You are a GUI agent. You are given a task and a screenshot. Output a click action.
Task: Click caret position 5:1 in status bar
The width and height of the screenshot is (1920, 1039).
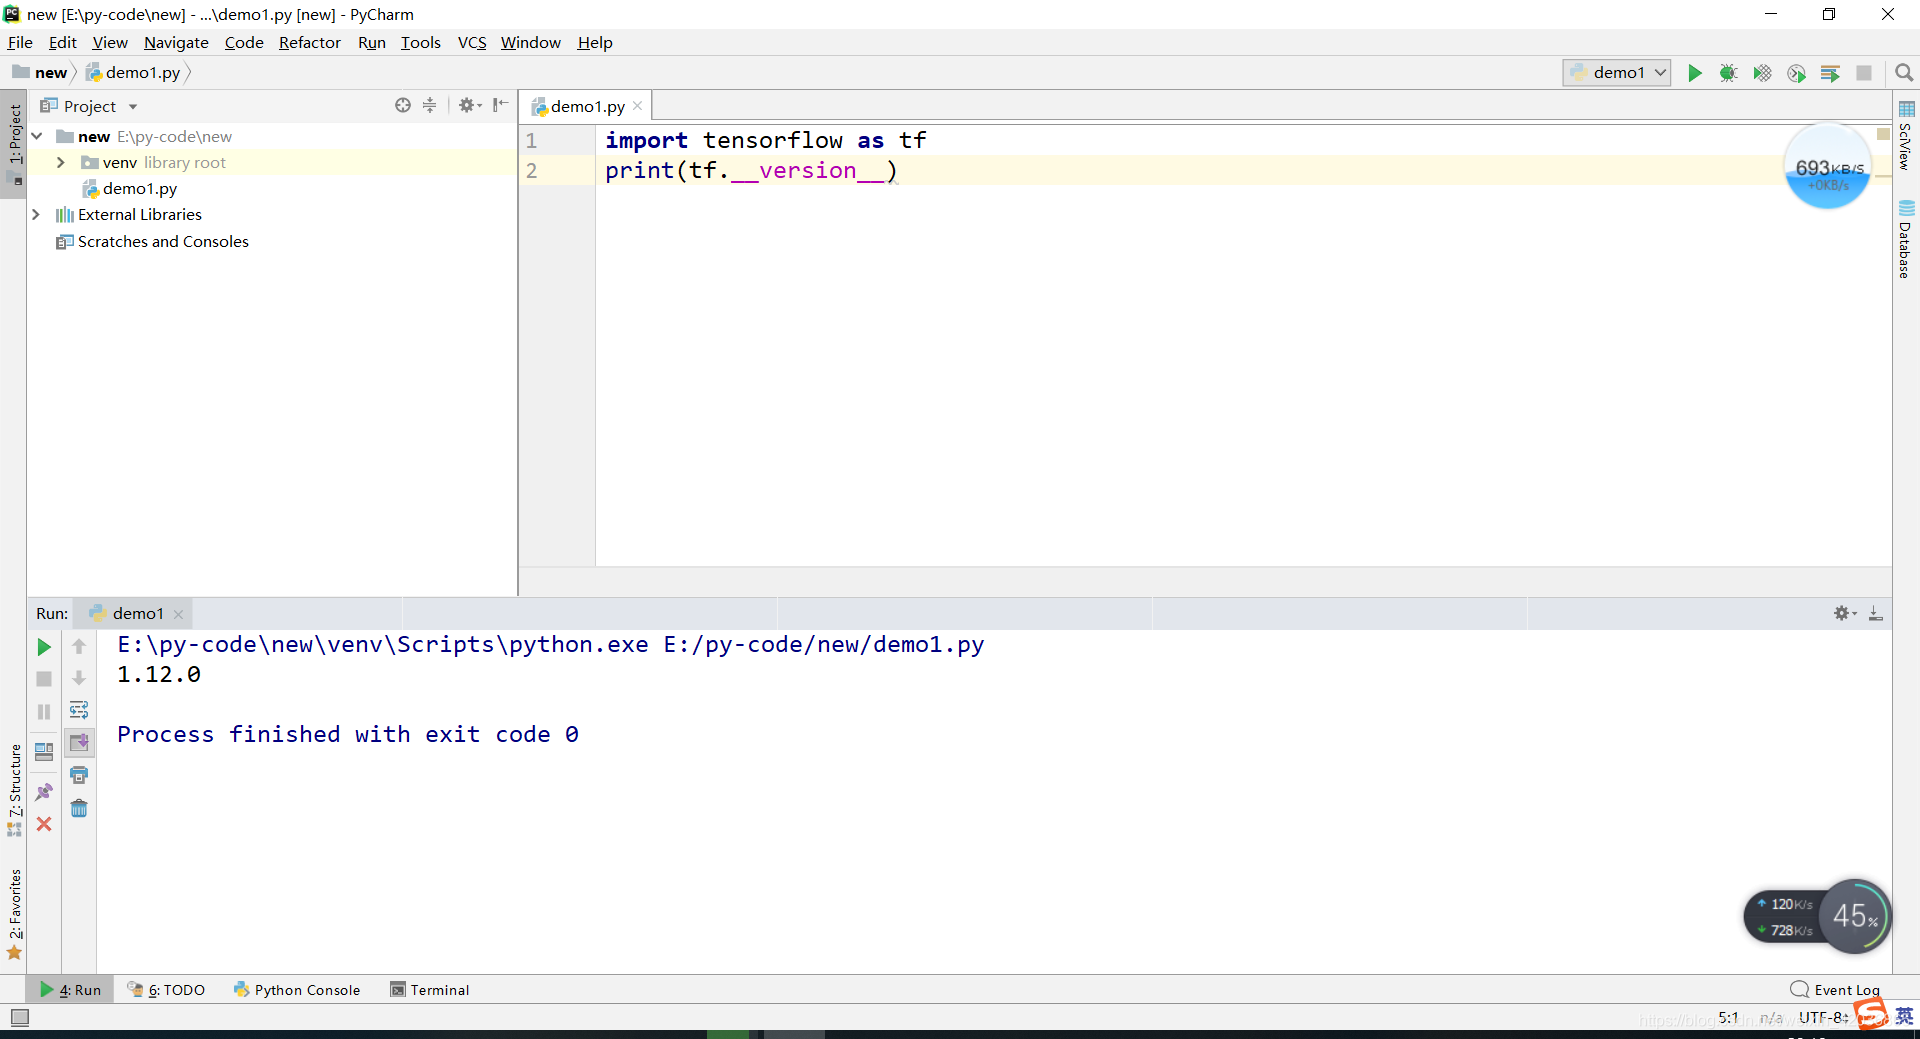coord(1728,1017)
